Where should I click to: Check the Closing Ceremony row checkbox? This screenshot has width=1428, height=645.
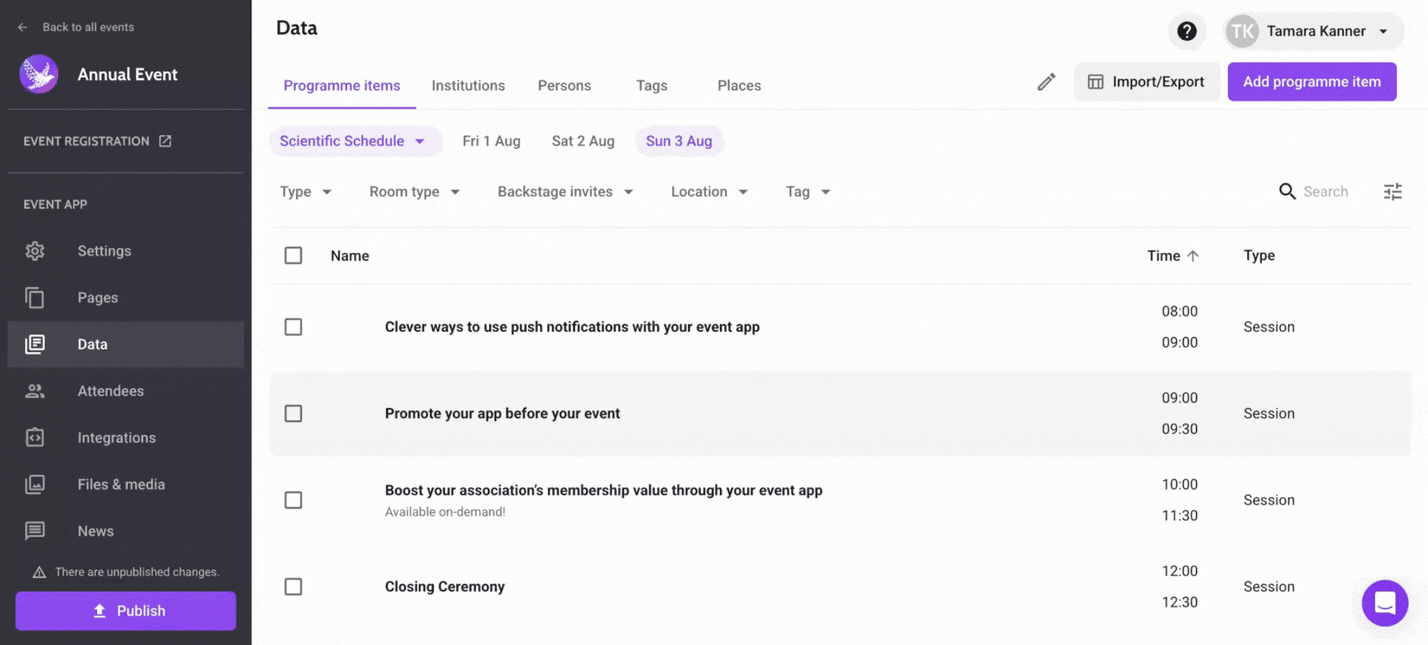(293, 587)
